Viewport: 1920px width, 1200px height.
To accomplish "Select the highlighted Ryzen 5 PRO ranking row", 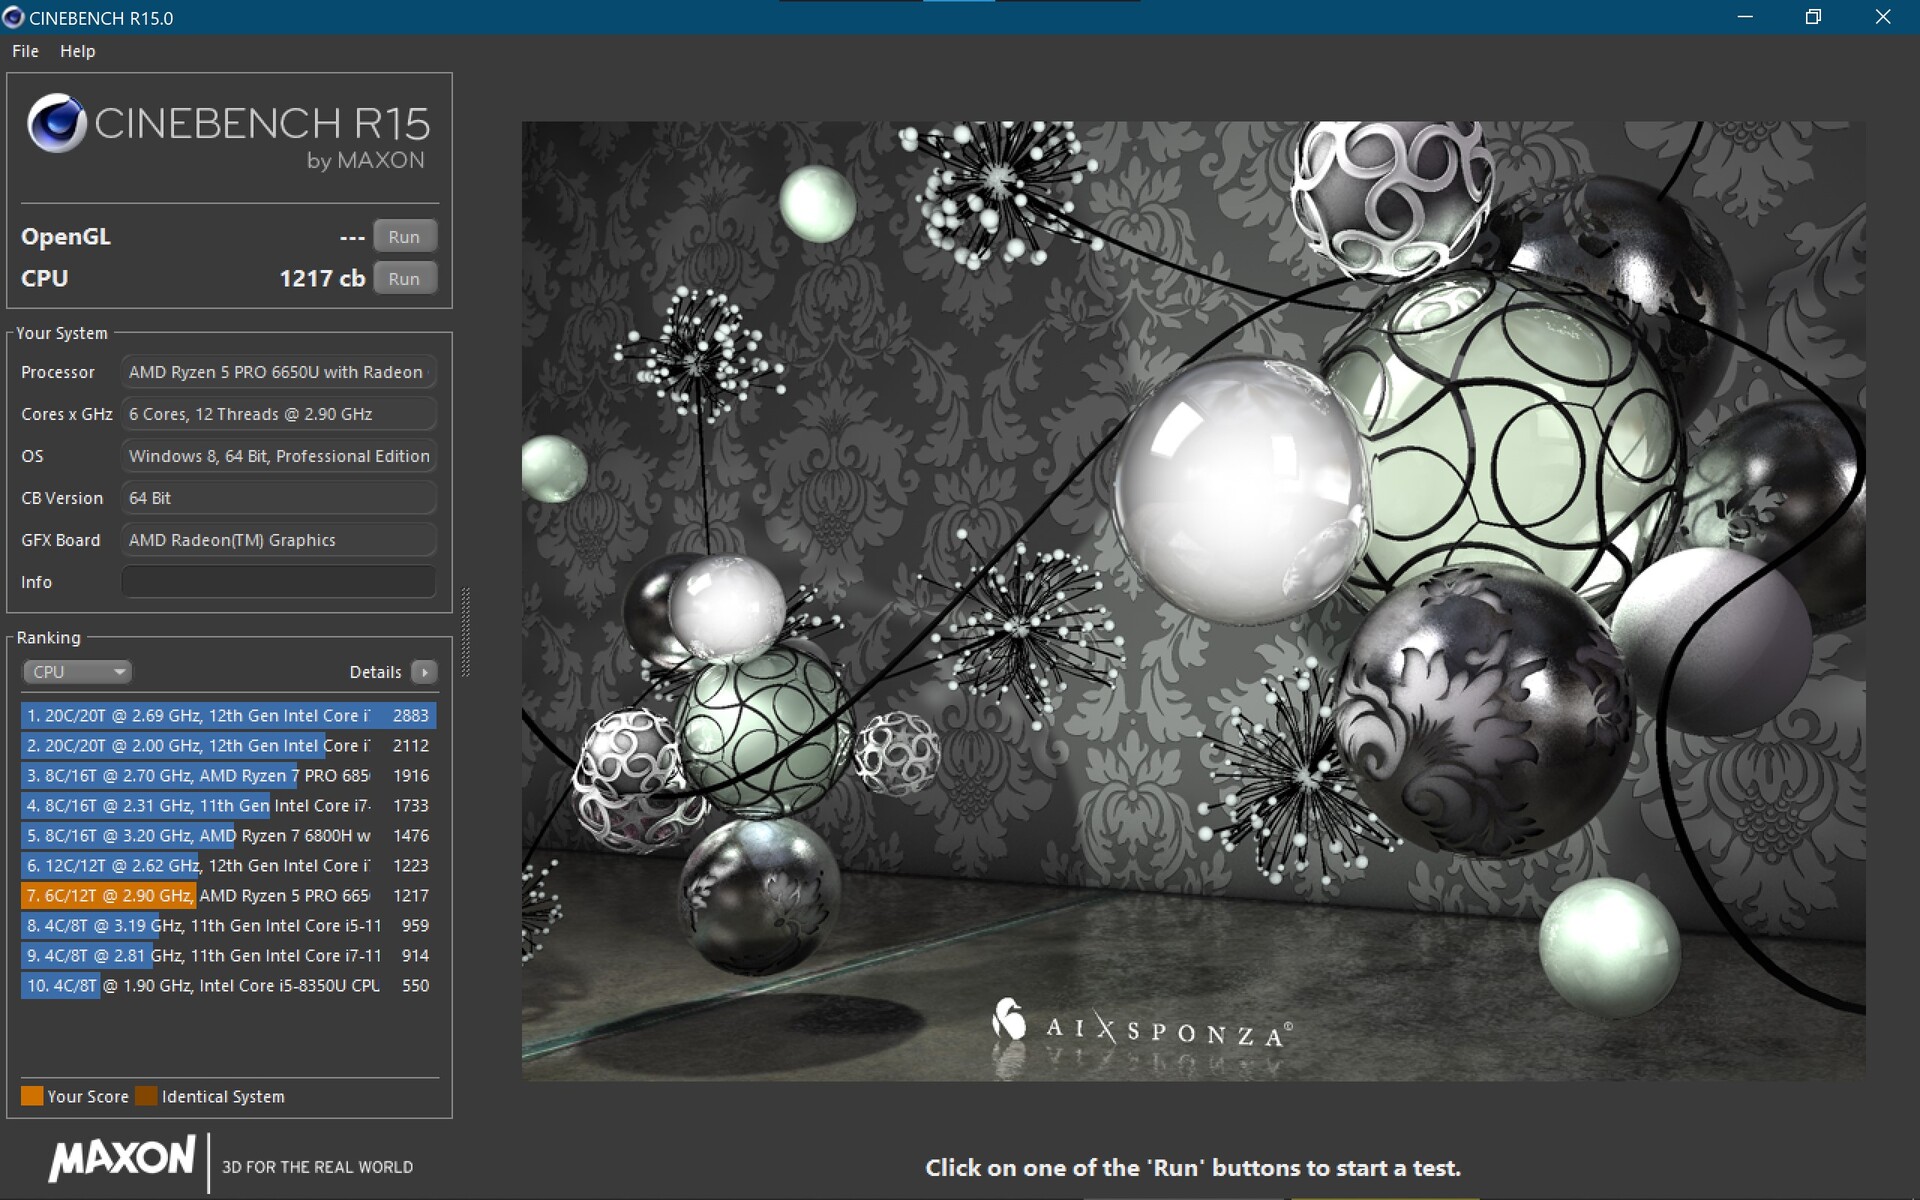I will tap(228, 896).
